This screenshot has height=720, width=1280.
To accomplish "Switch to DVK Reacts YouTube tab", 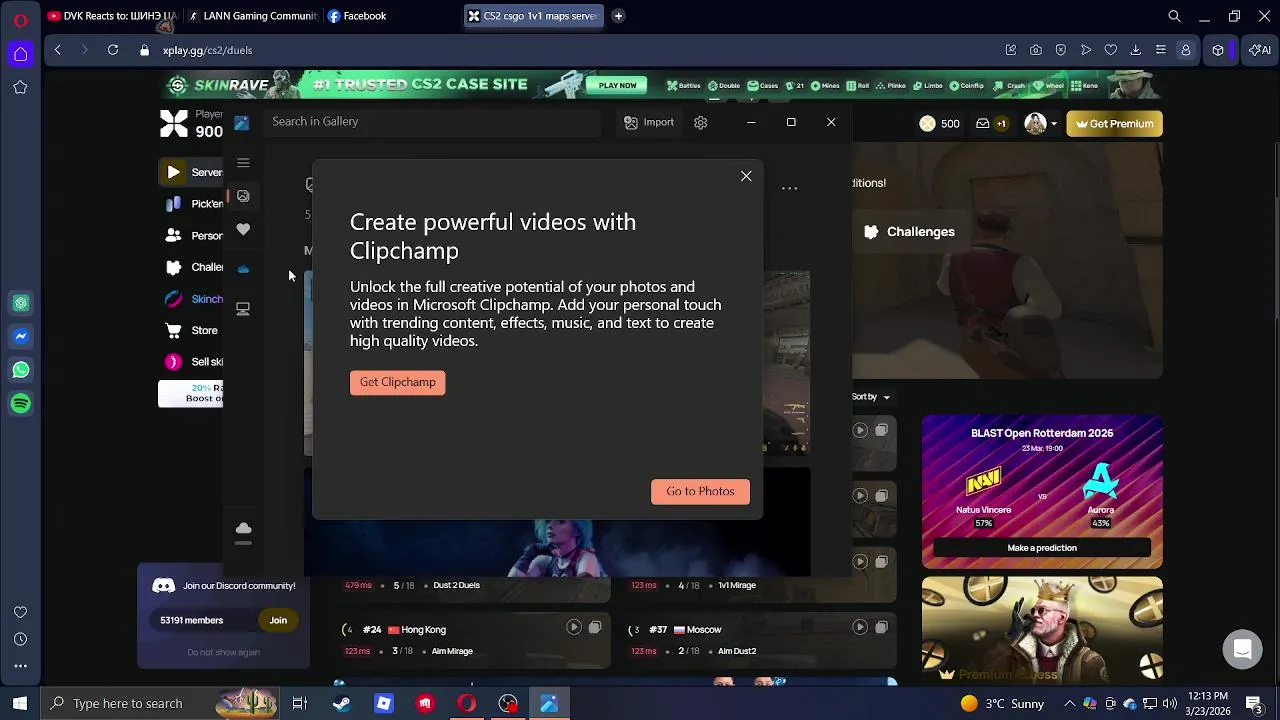I will pyautogui.click(x=112, y=16).
